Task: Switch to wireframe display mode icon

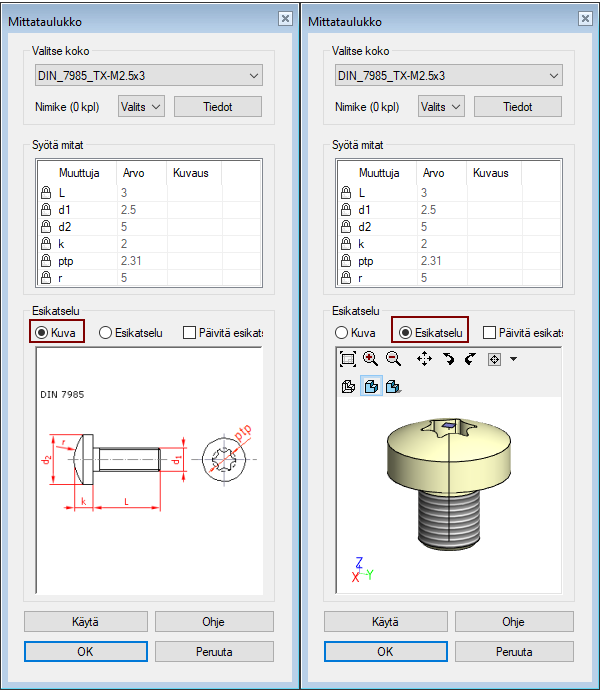Action: 348,386
